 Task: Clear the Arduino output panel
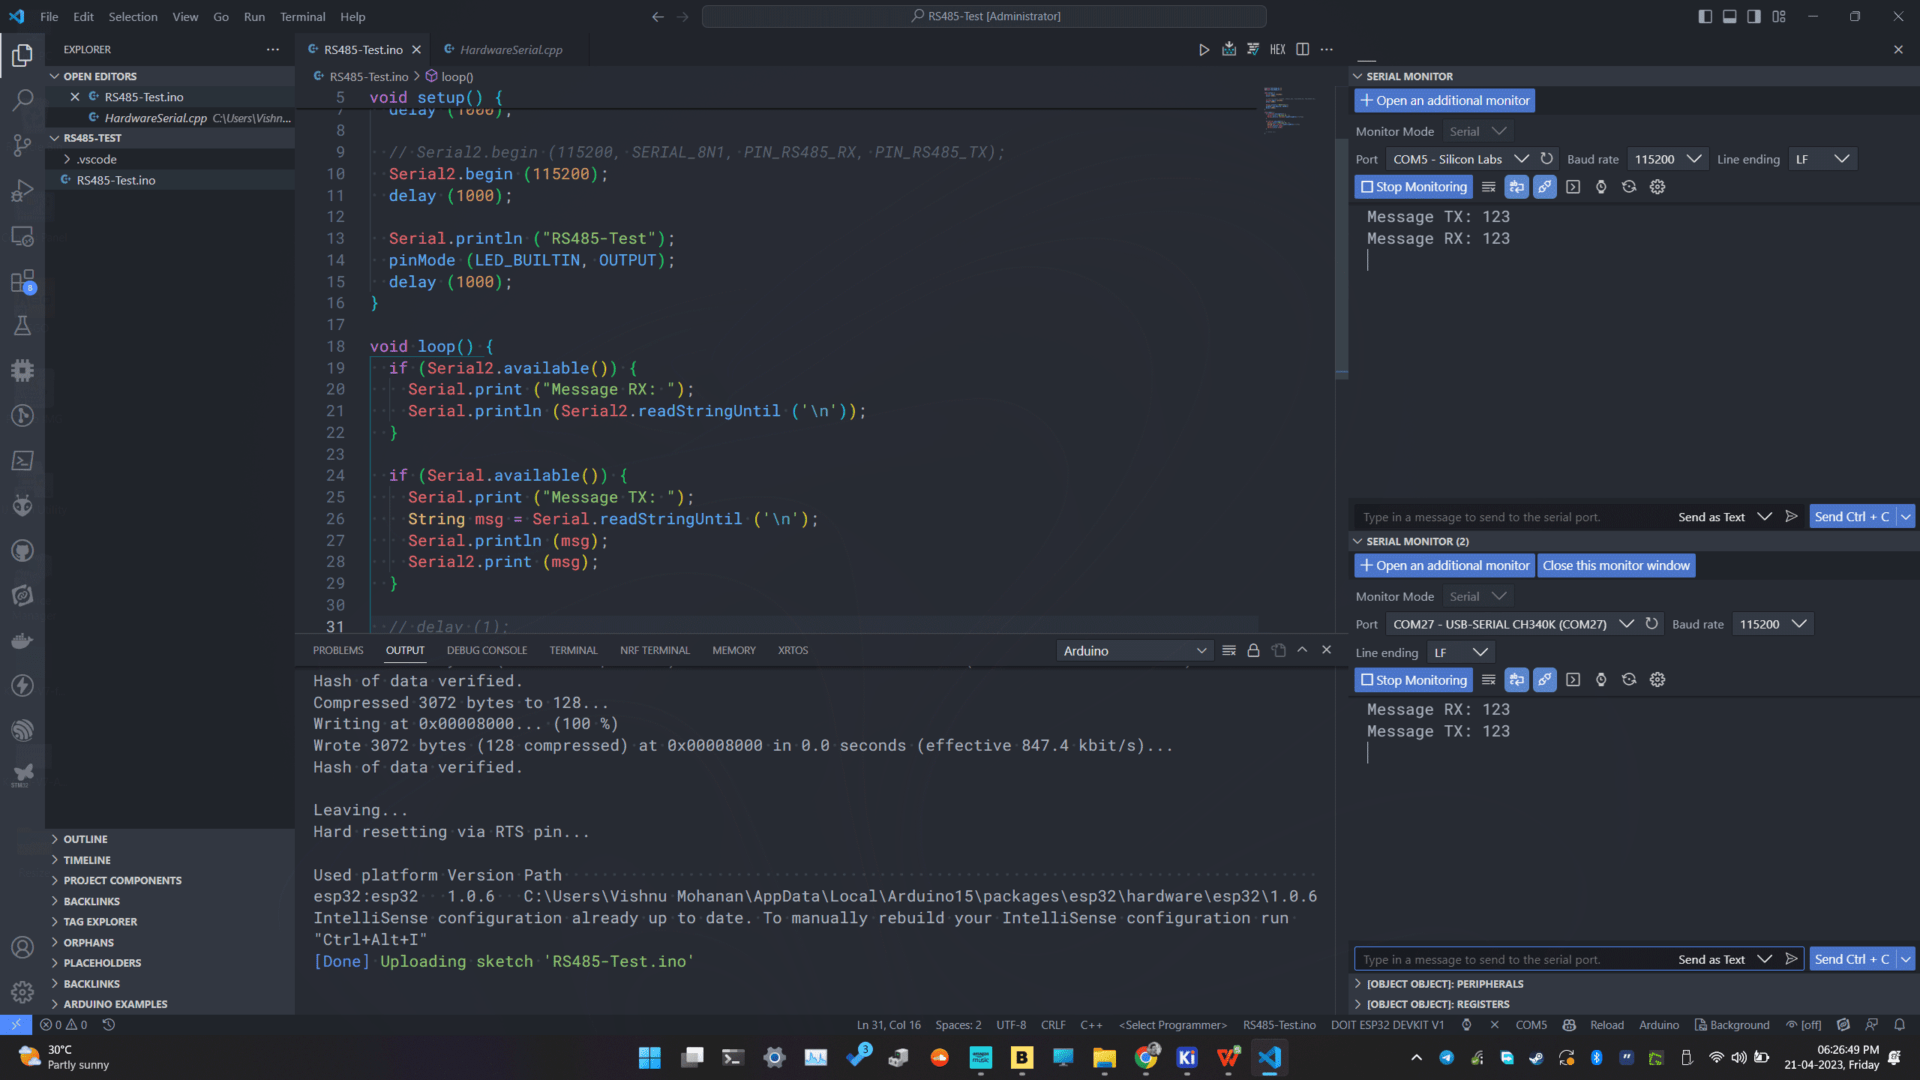[x=1229, y=650]
